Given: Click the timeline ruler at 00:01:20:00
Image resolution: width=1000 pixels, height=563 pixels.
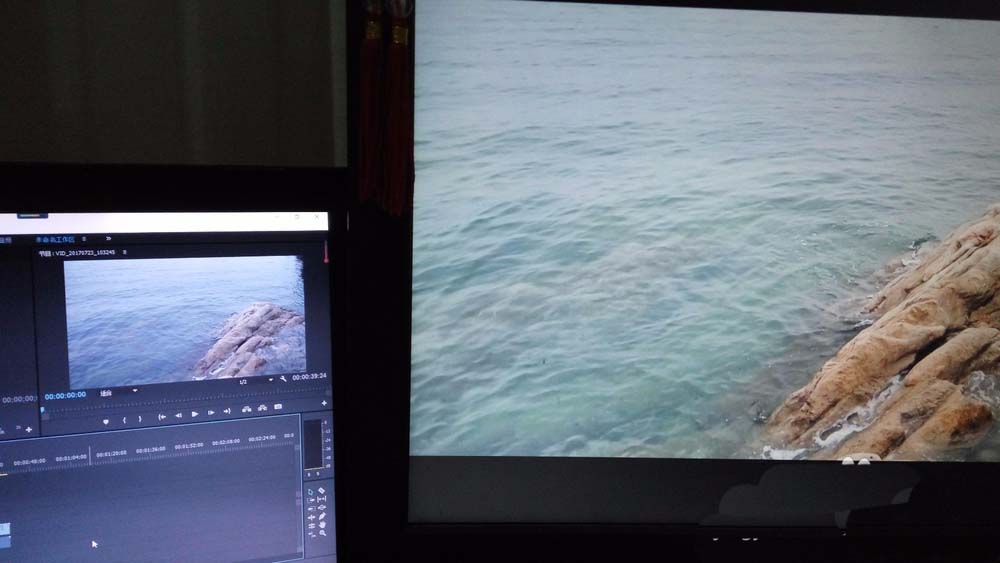Looking at the screenshot, I should pos(112,453).
